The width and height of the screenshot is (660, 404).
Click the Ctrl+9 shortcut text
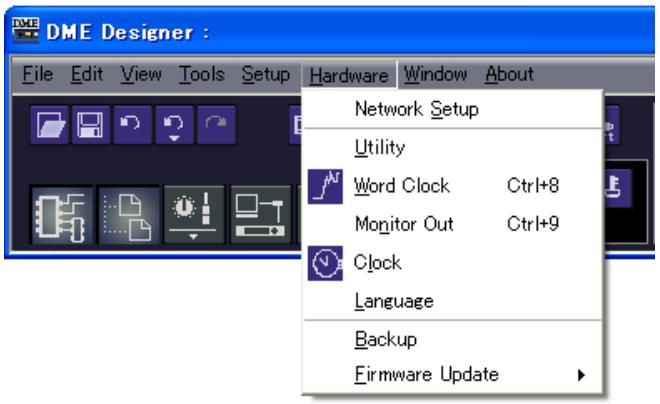click(533, 224)
